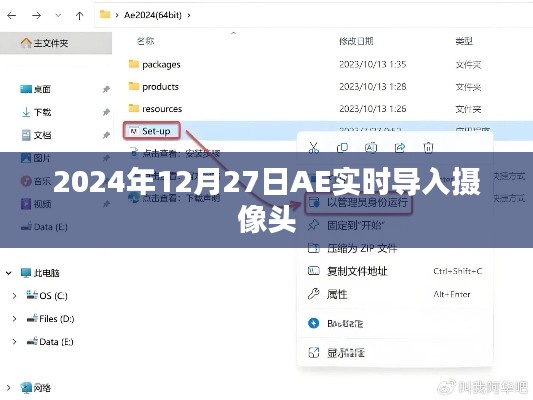Open the 主文件夹 home item

point(56,43)
